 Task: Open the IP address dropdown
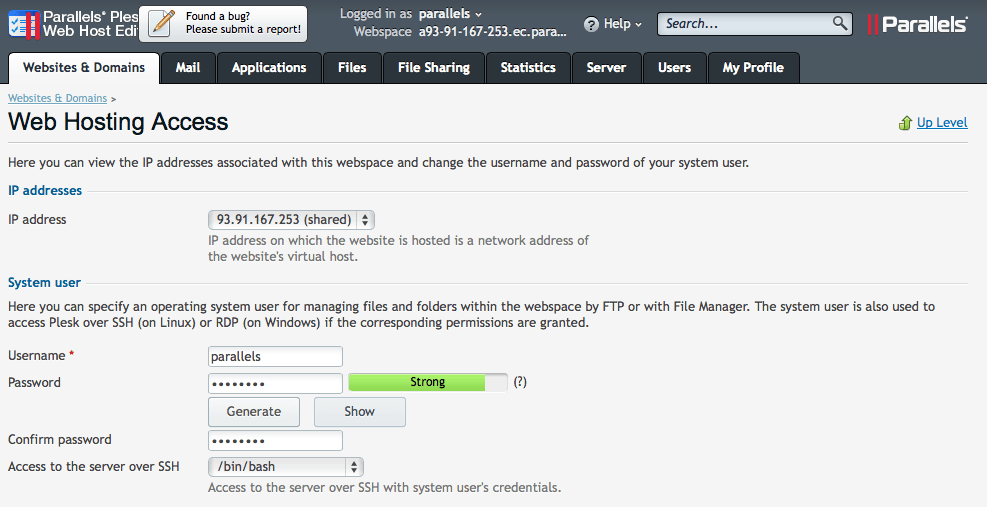pos(291,220)
